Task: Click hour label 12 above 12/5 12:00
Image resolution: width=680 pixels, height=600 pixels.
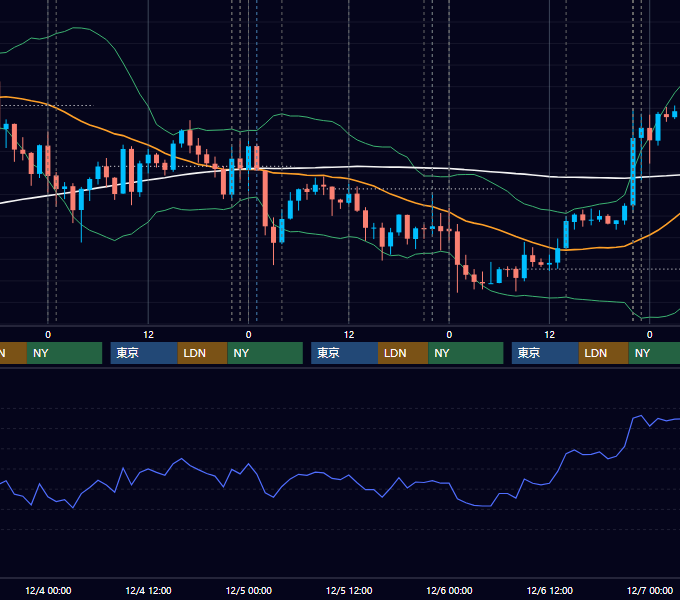Action: pos(349,335)
